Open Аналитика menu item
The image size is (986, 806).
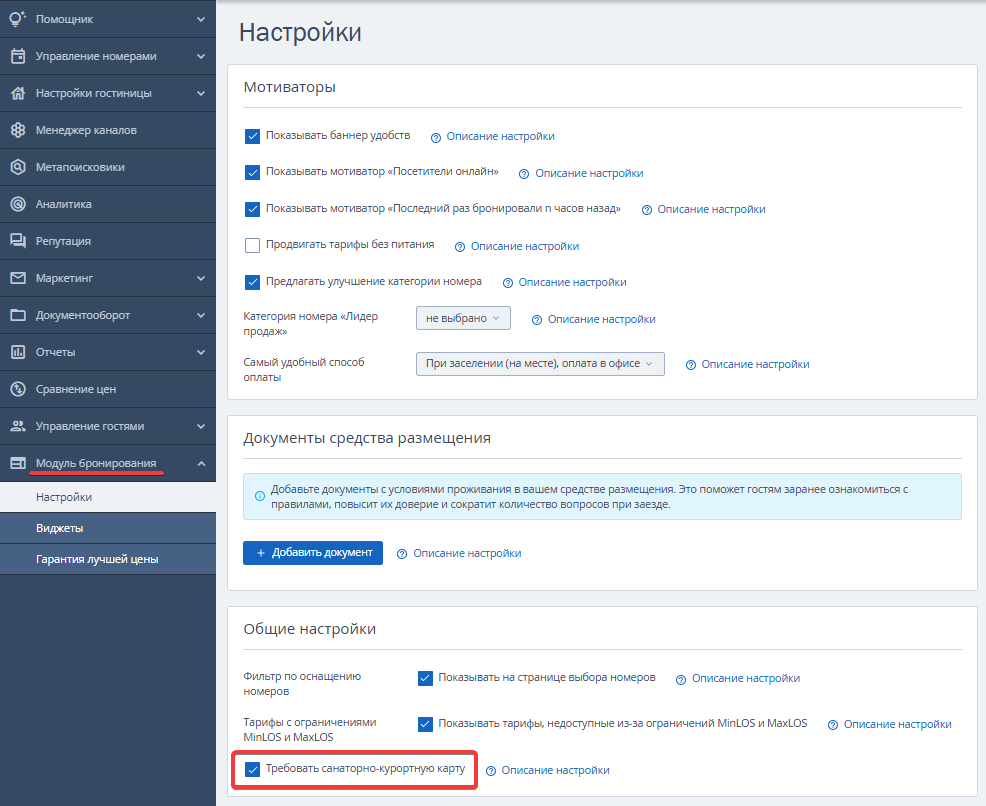(x=108, y=204)
